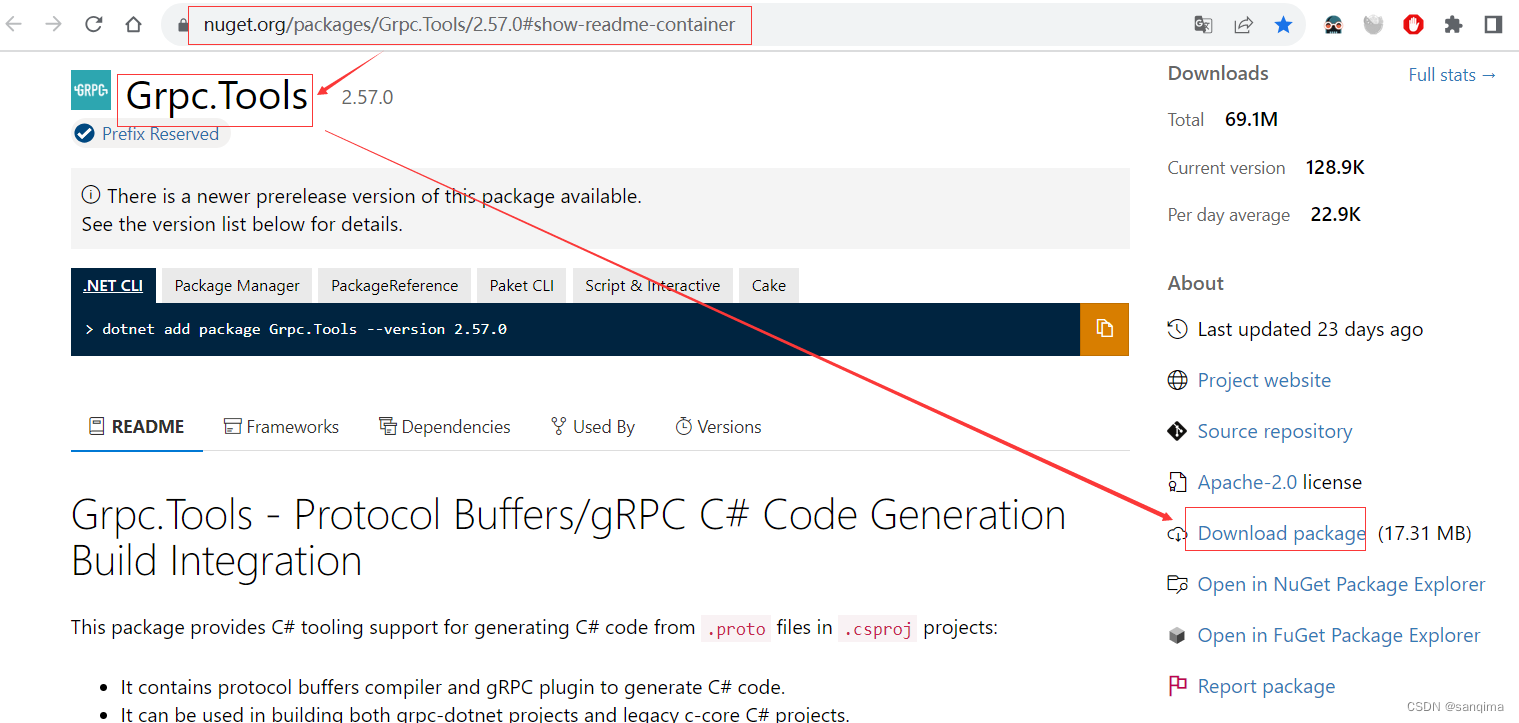Click the NuGet Package Explorer icon
Screen dimensions: 1519x723
[1178, 584]
